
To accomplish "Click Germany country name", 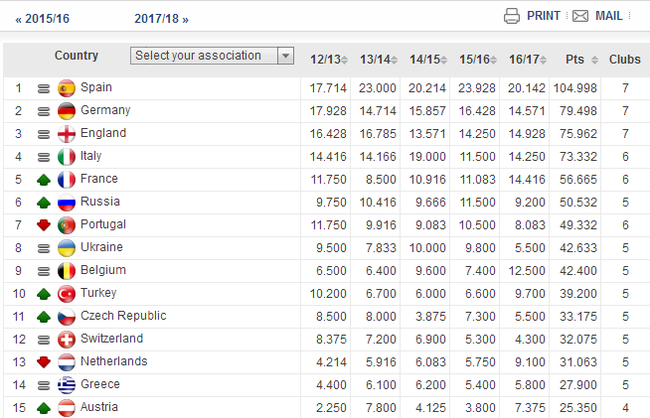I will [105, 110].
